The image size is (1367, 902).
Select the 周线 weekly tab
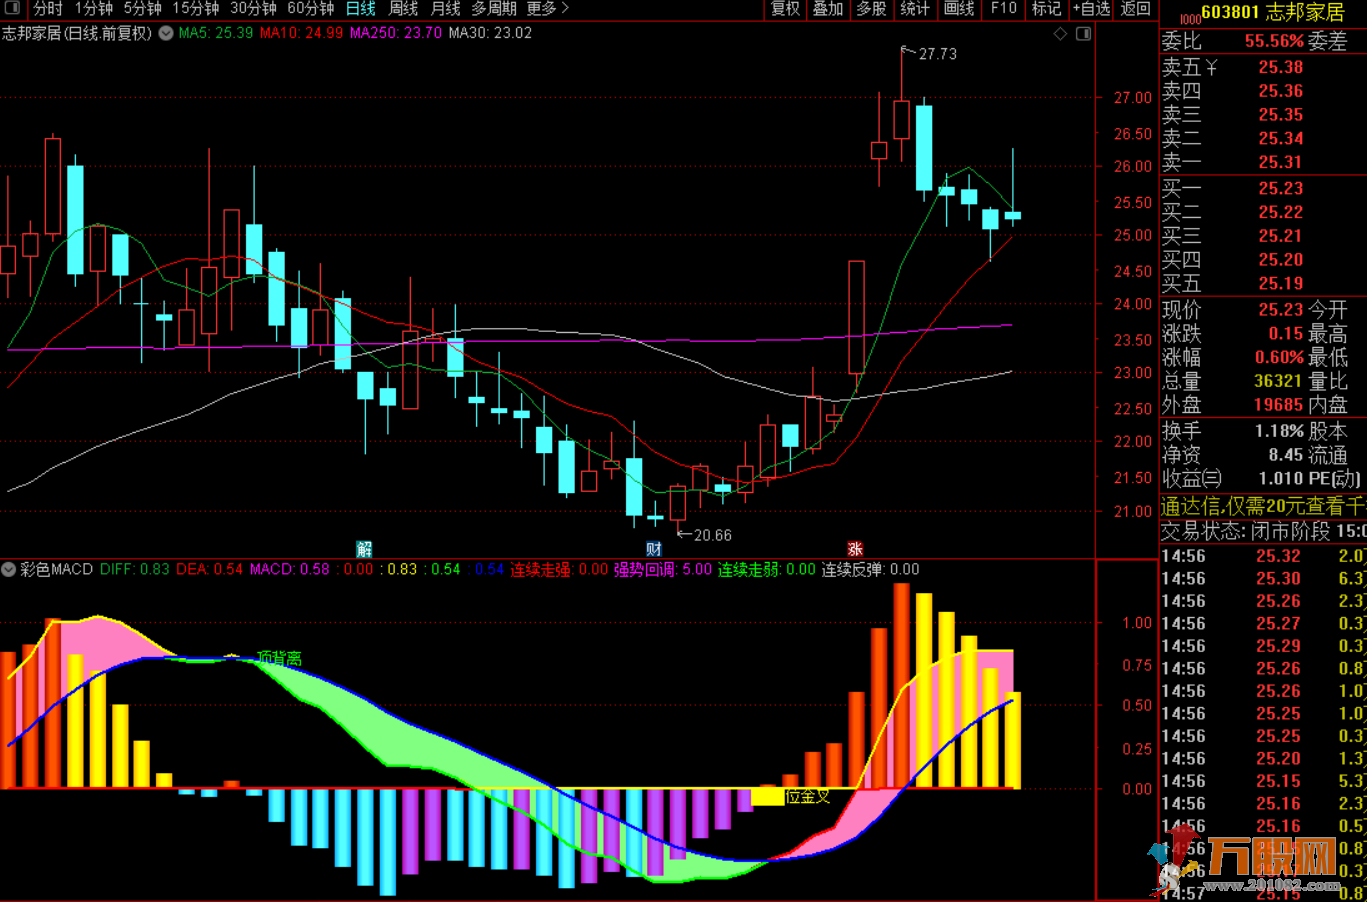click(x=404, y=8)
